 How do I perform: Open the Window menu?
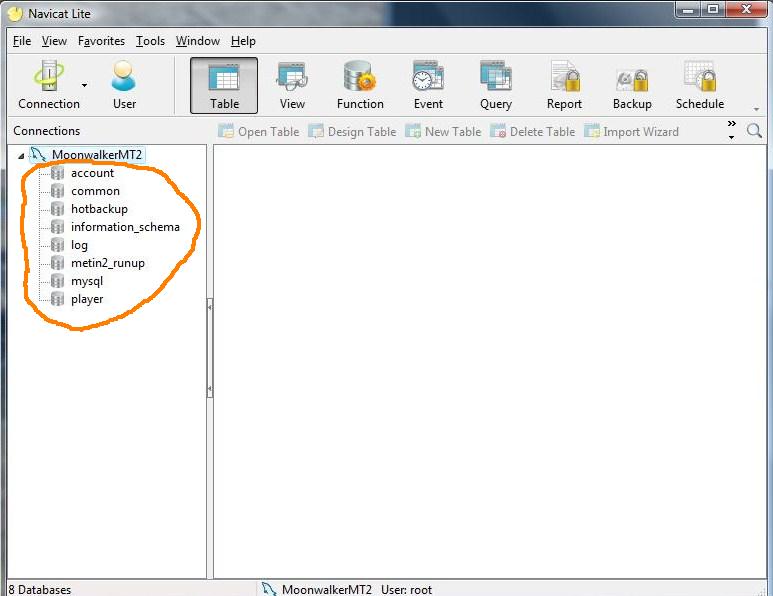[197, 41]
